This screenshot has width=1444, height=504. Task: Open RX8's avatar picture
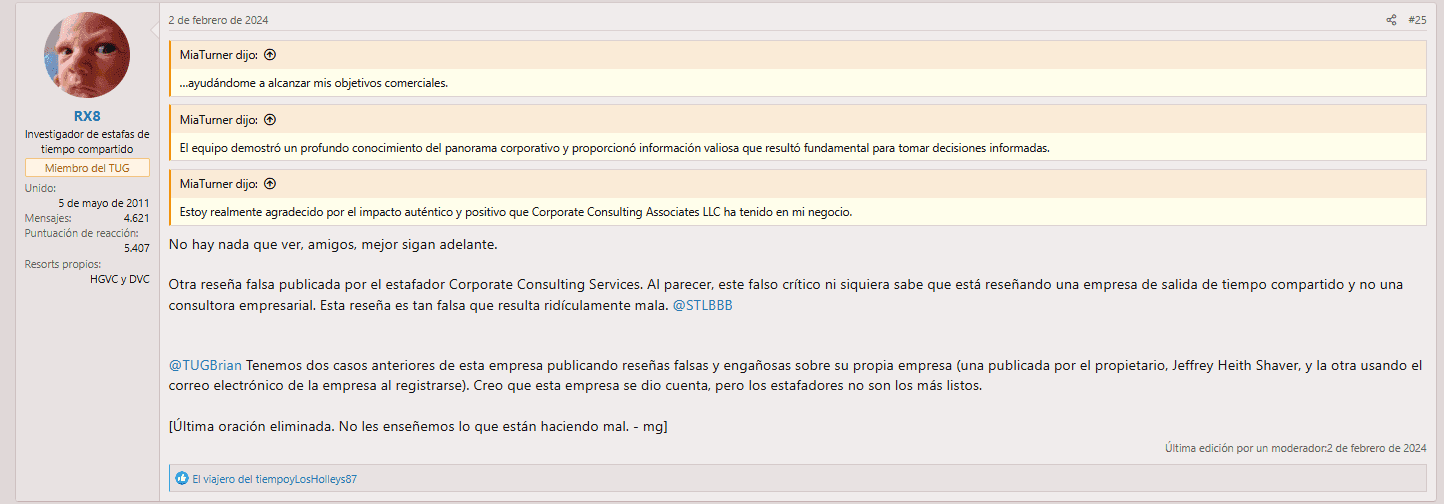coord(87,55)
